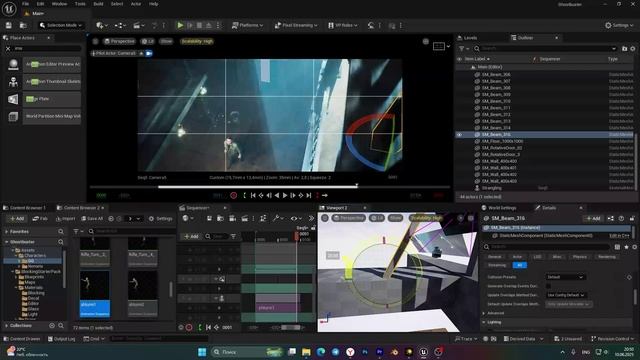
Task: Click the Details lock icon beside SM_Beam_316
Action: pos(632,218)
